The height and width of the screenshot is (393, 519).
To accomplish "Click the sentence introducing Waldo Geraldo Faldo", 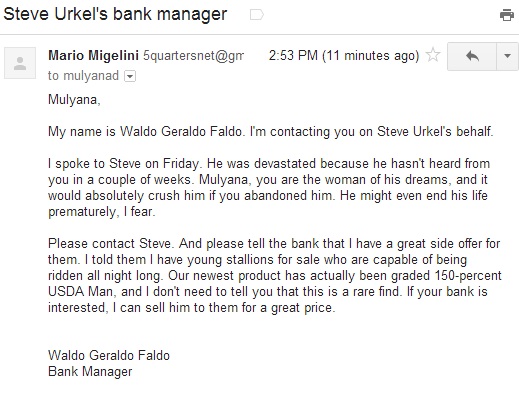I will [x=270, y=132].
